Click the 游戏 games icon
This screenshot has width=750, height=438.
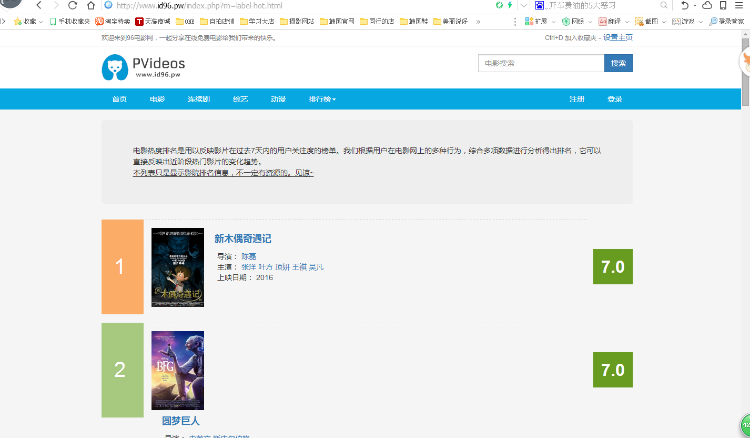click(676, 22)
